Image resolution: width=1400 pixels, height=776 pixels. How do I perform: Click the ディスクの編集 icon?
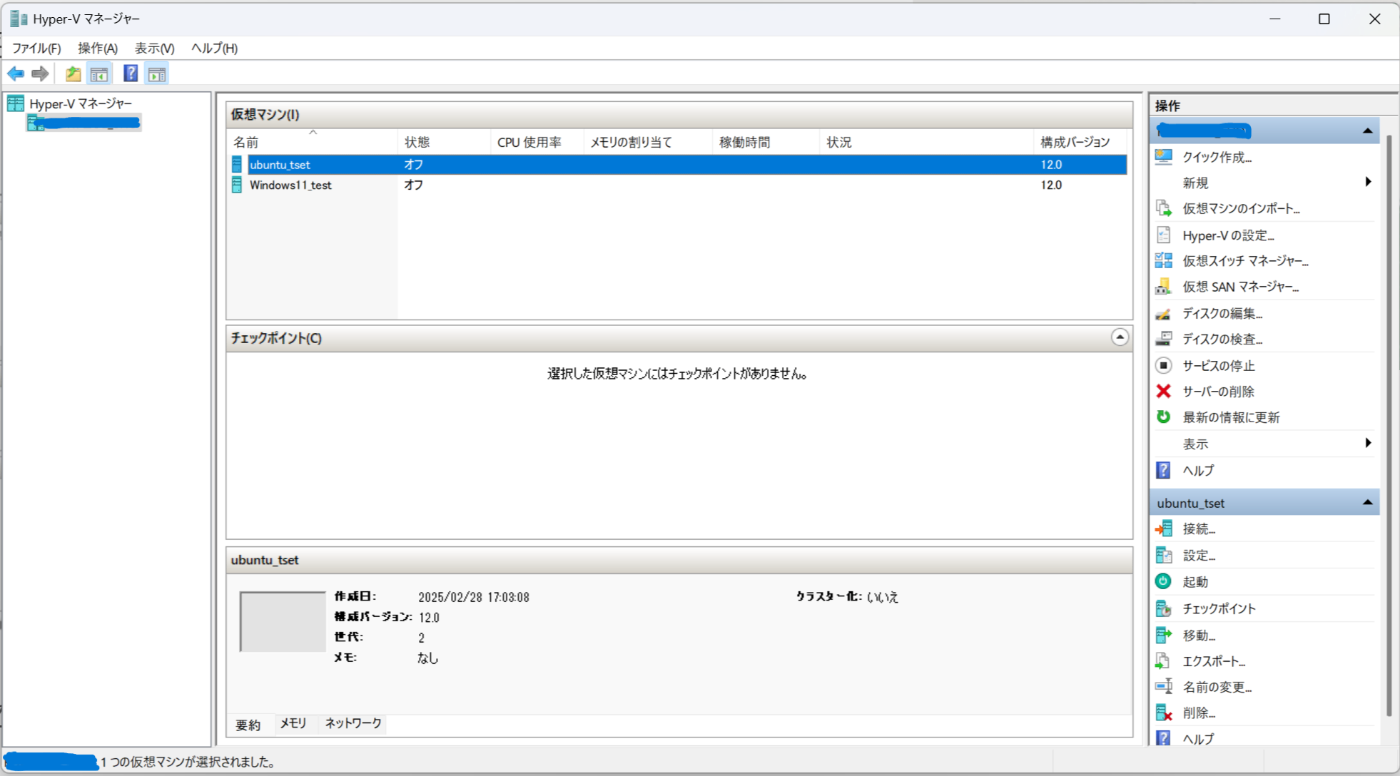(x=1163, y=313)
